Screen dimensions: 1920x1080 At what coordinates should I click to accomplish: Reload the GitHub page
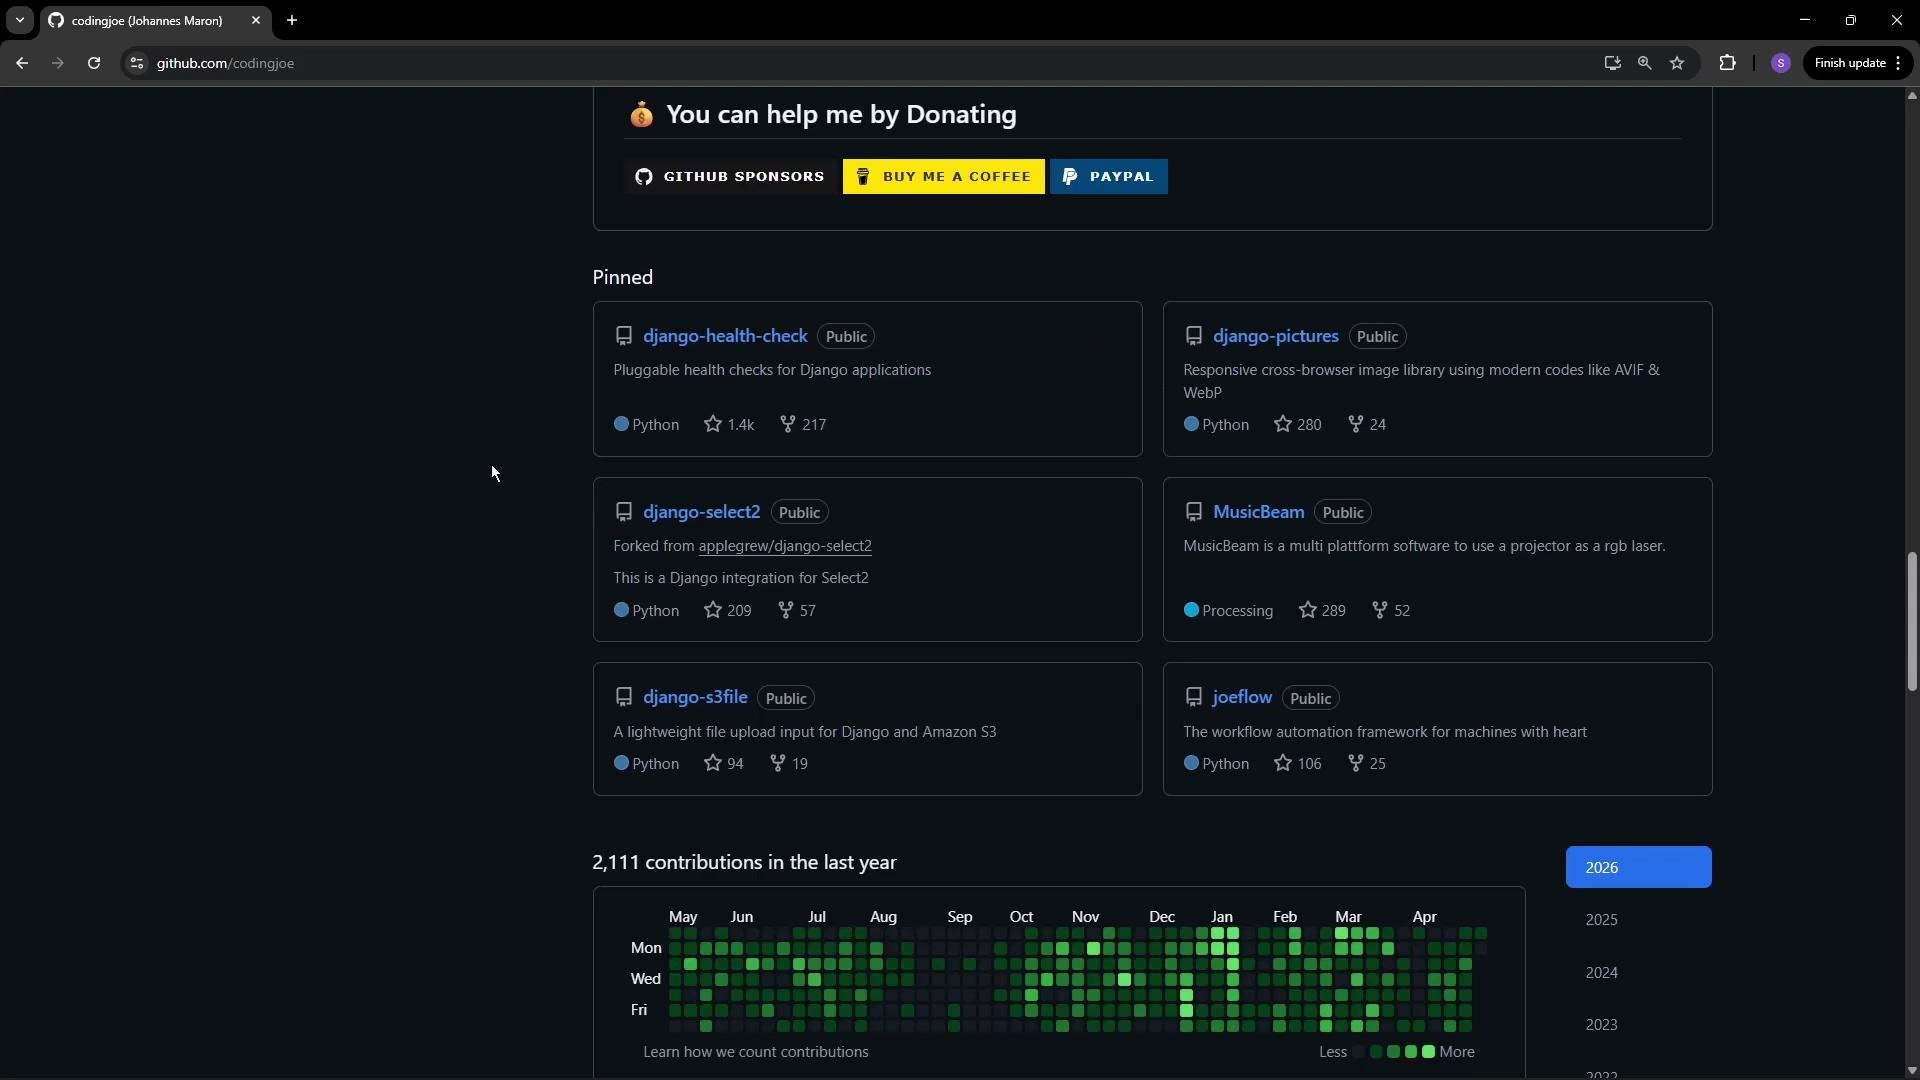pos(94,63)
